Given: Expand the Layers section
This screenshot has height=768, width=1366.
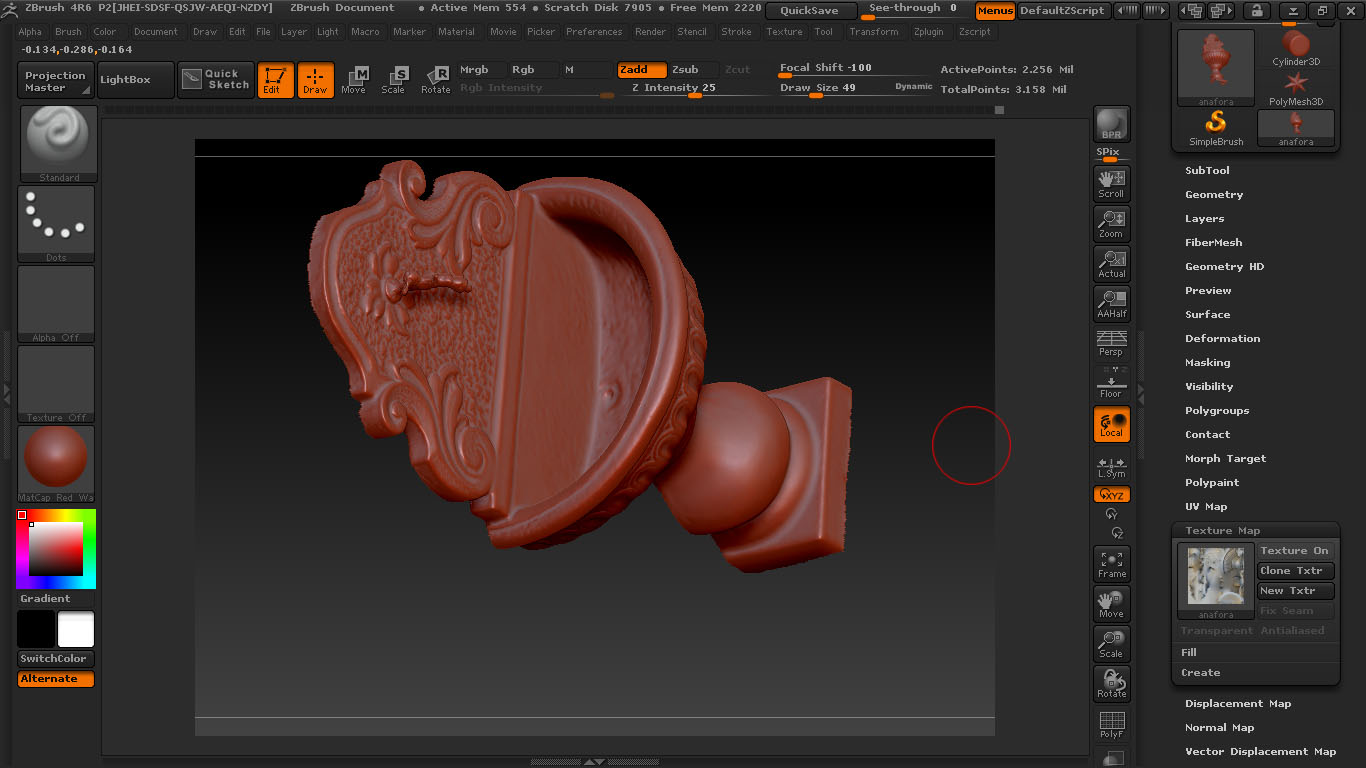Looking at the screenshot, I should pyautogui.click(x=1204, y=219).
